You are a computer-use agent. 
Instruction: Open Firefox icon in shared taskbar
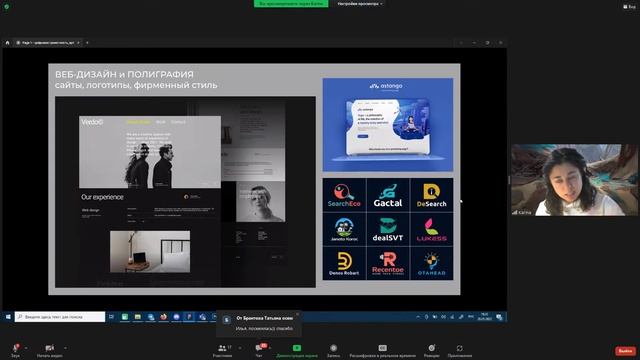click(163, 317)
